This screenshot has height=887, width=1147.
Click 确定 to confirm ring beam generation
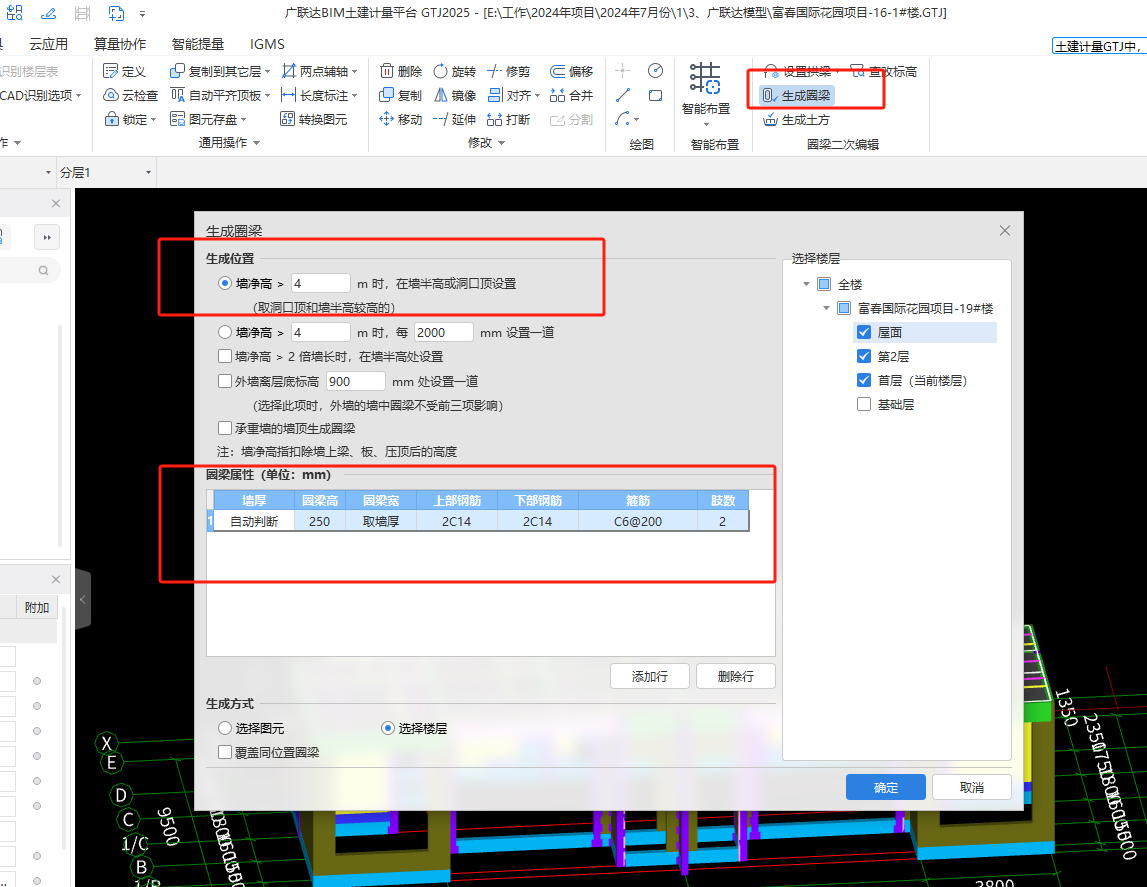886,787
